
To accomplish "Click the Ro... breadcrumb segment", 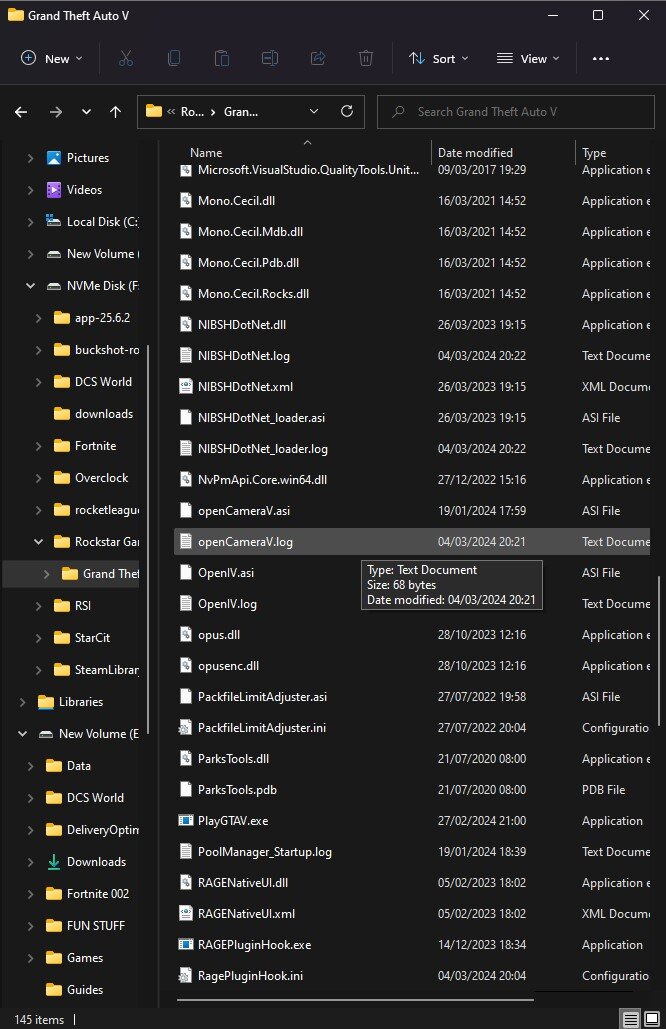I will coord(192,112).
